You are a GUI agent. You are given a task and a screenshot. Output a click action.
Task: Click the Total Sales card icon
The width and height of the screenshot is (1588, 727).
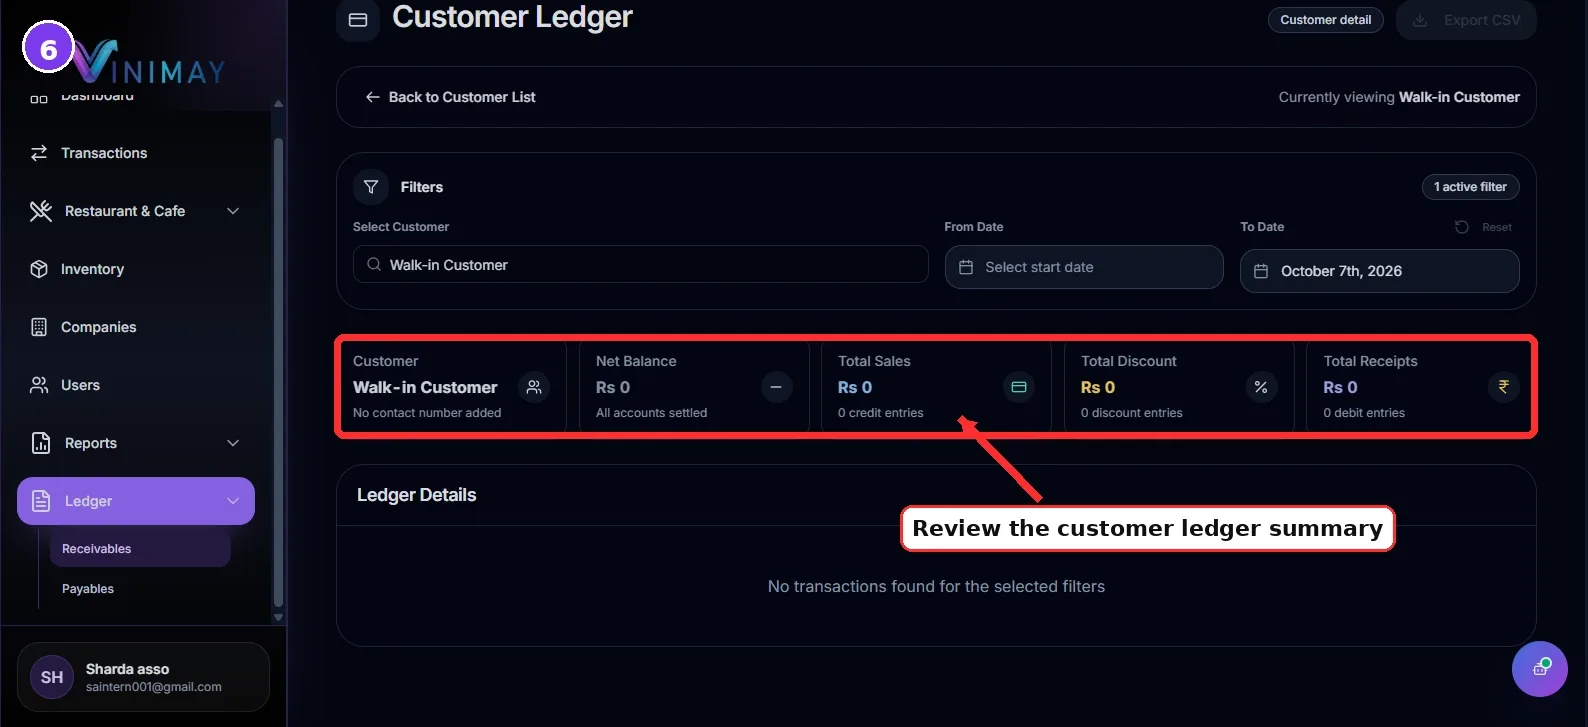pos(1019,387)
